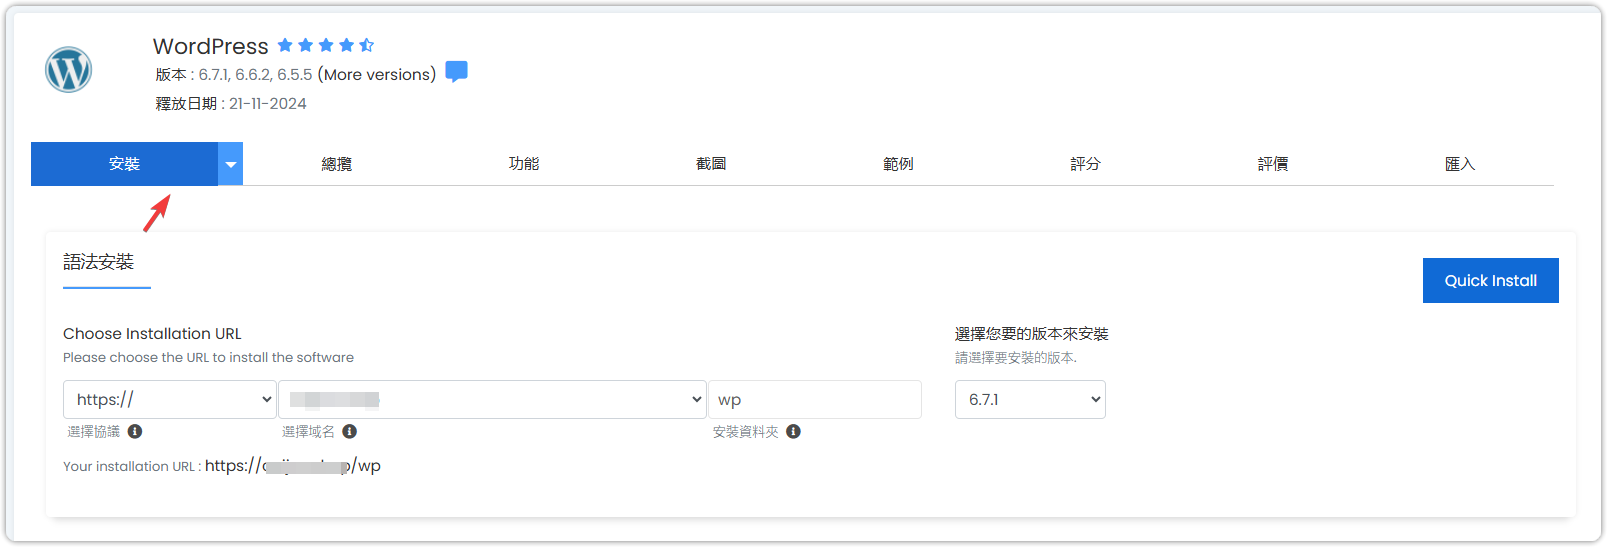Click the 語法安裝 section heading
This screenshot has width=1607, height=547.
click(99, 262)
